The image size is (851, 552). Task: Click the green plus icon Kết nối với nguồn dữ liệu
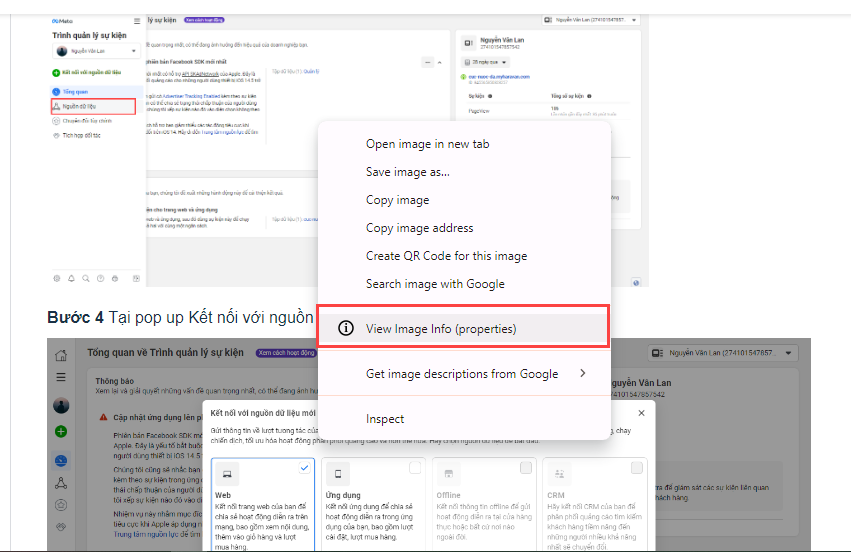56,73
